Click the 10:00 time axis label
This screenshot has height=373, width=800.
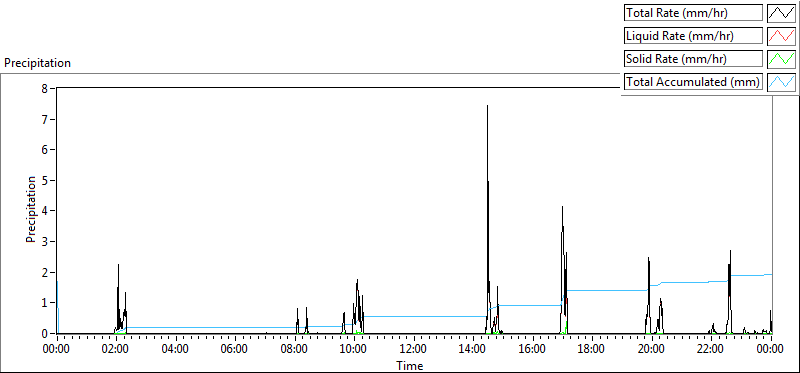point(354,350)
